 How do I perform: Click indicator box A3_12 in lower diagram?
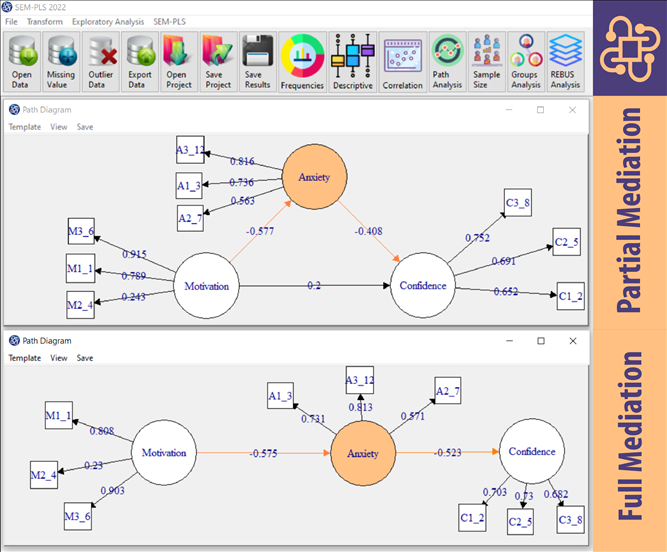point(360,380)
